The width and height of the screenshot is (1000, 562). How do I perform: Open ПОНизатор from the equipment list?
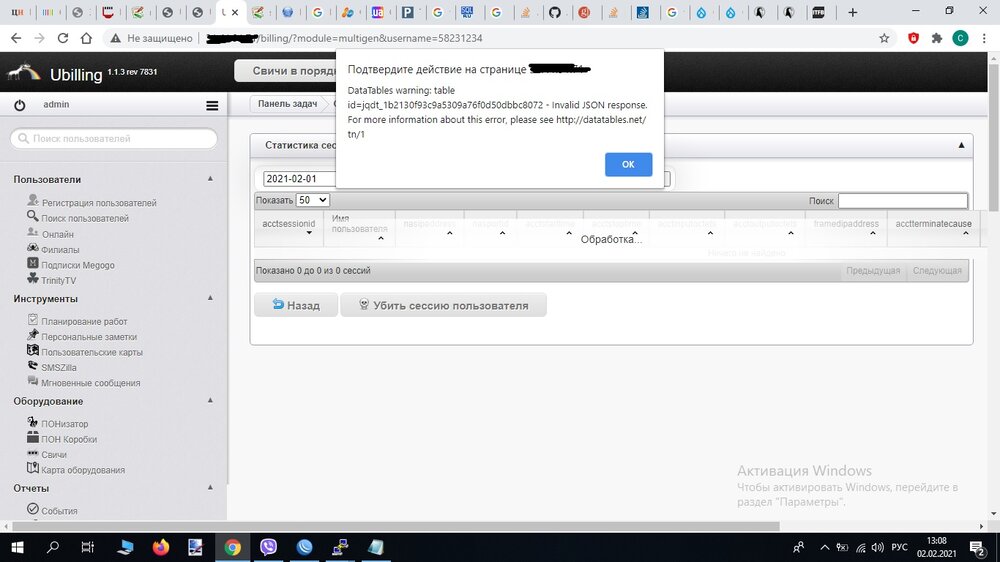click(x=64, y=424)
